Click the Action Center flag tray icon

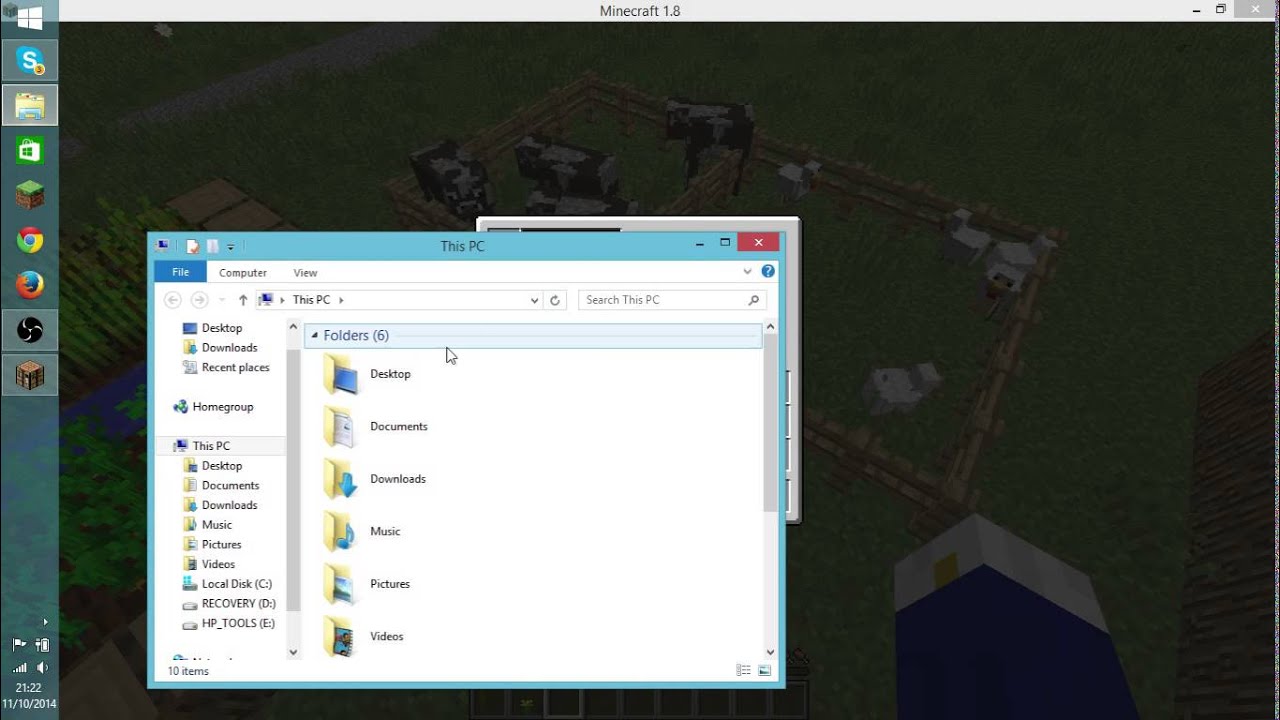pos(19,645)
